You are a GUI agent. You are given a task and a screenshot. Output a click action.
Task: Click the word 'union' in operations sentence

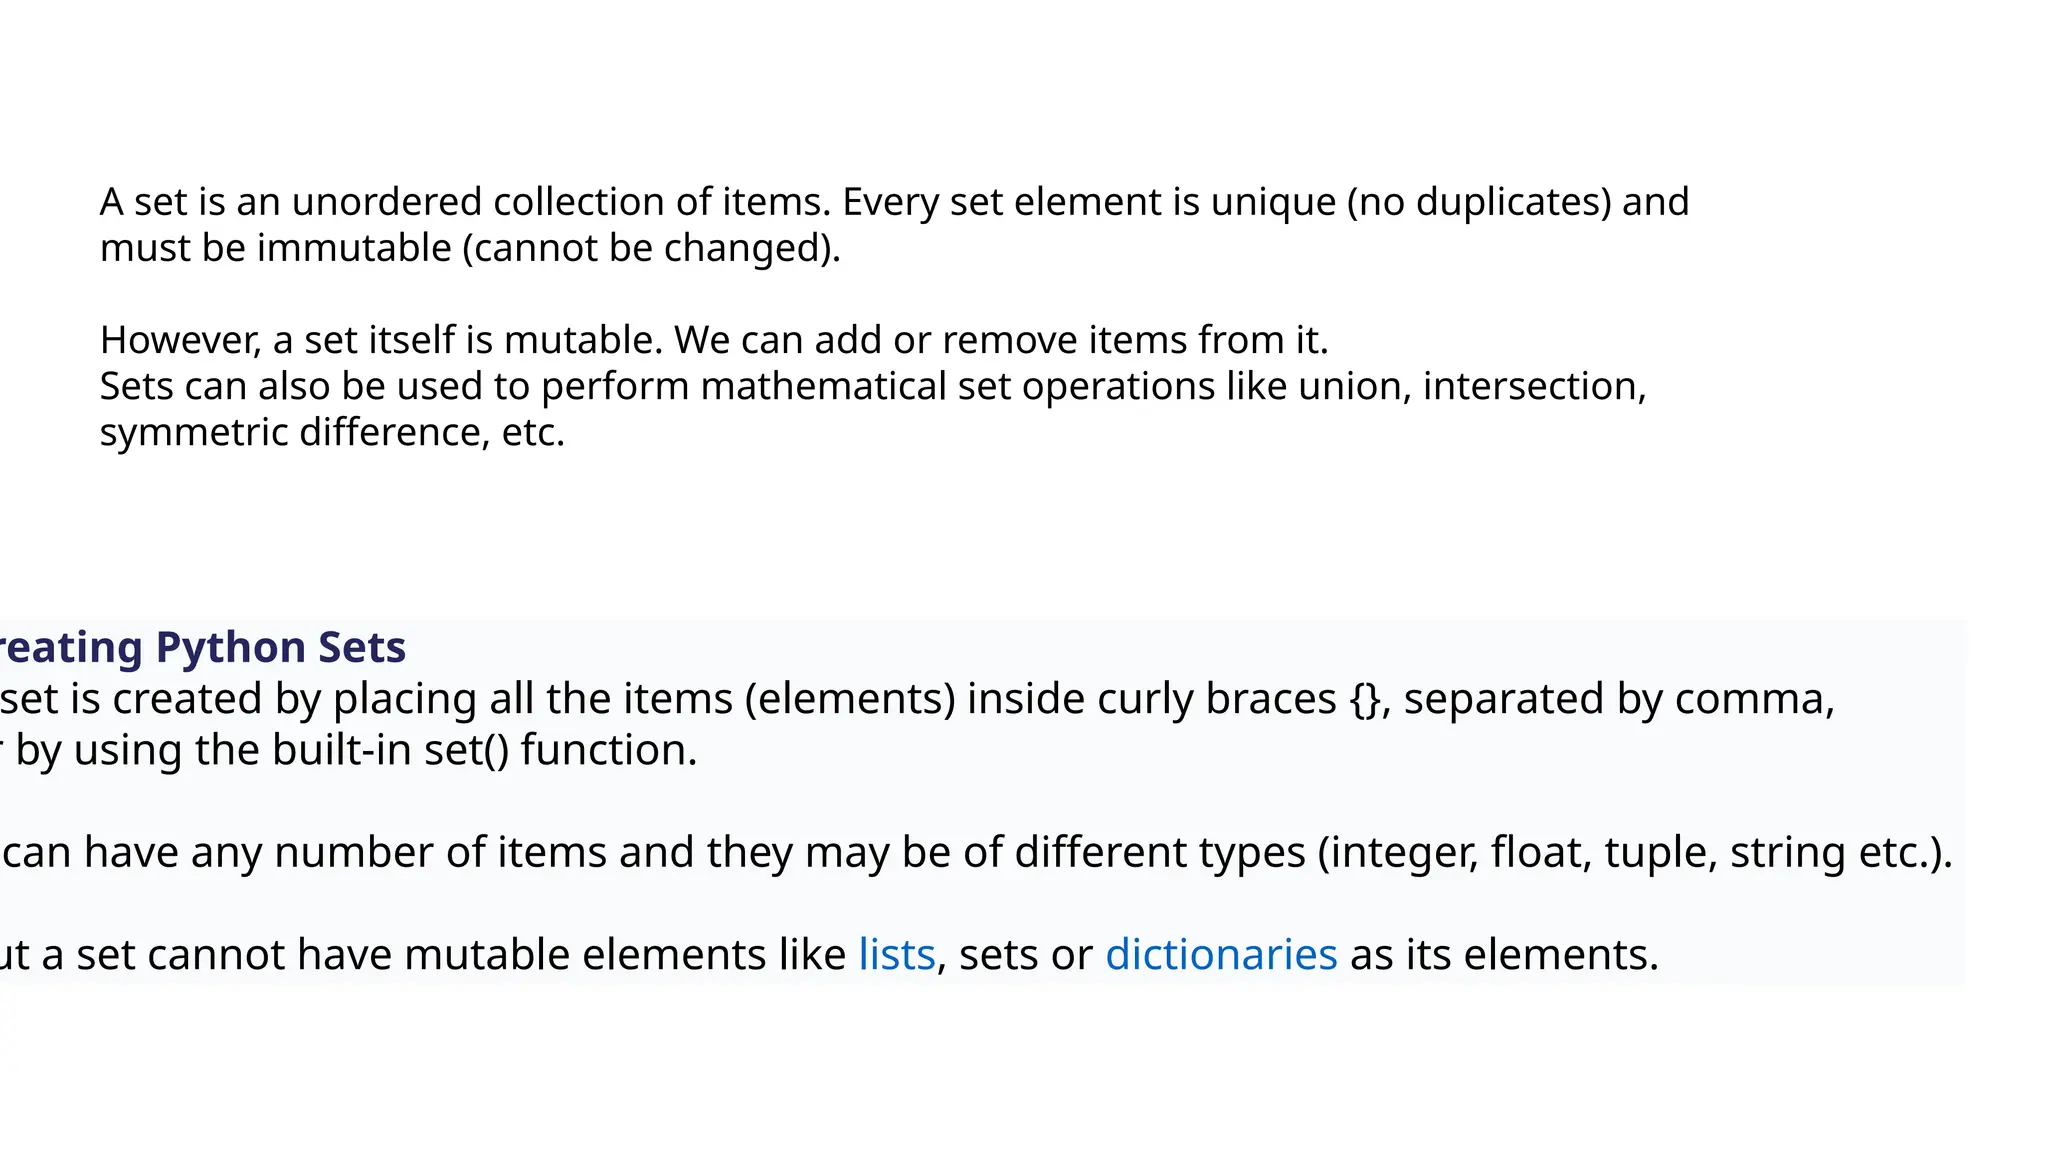click(x=1349, y=386)
